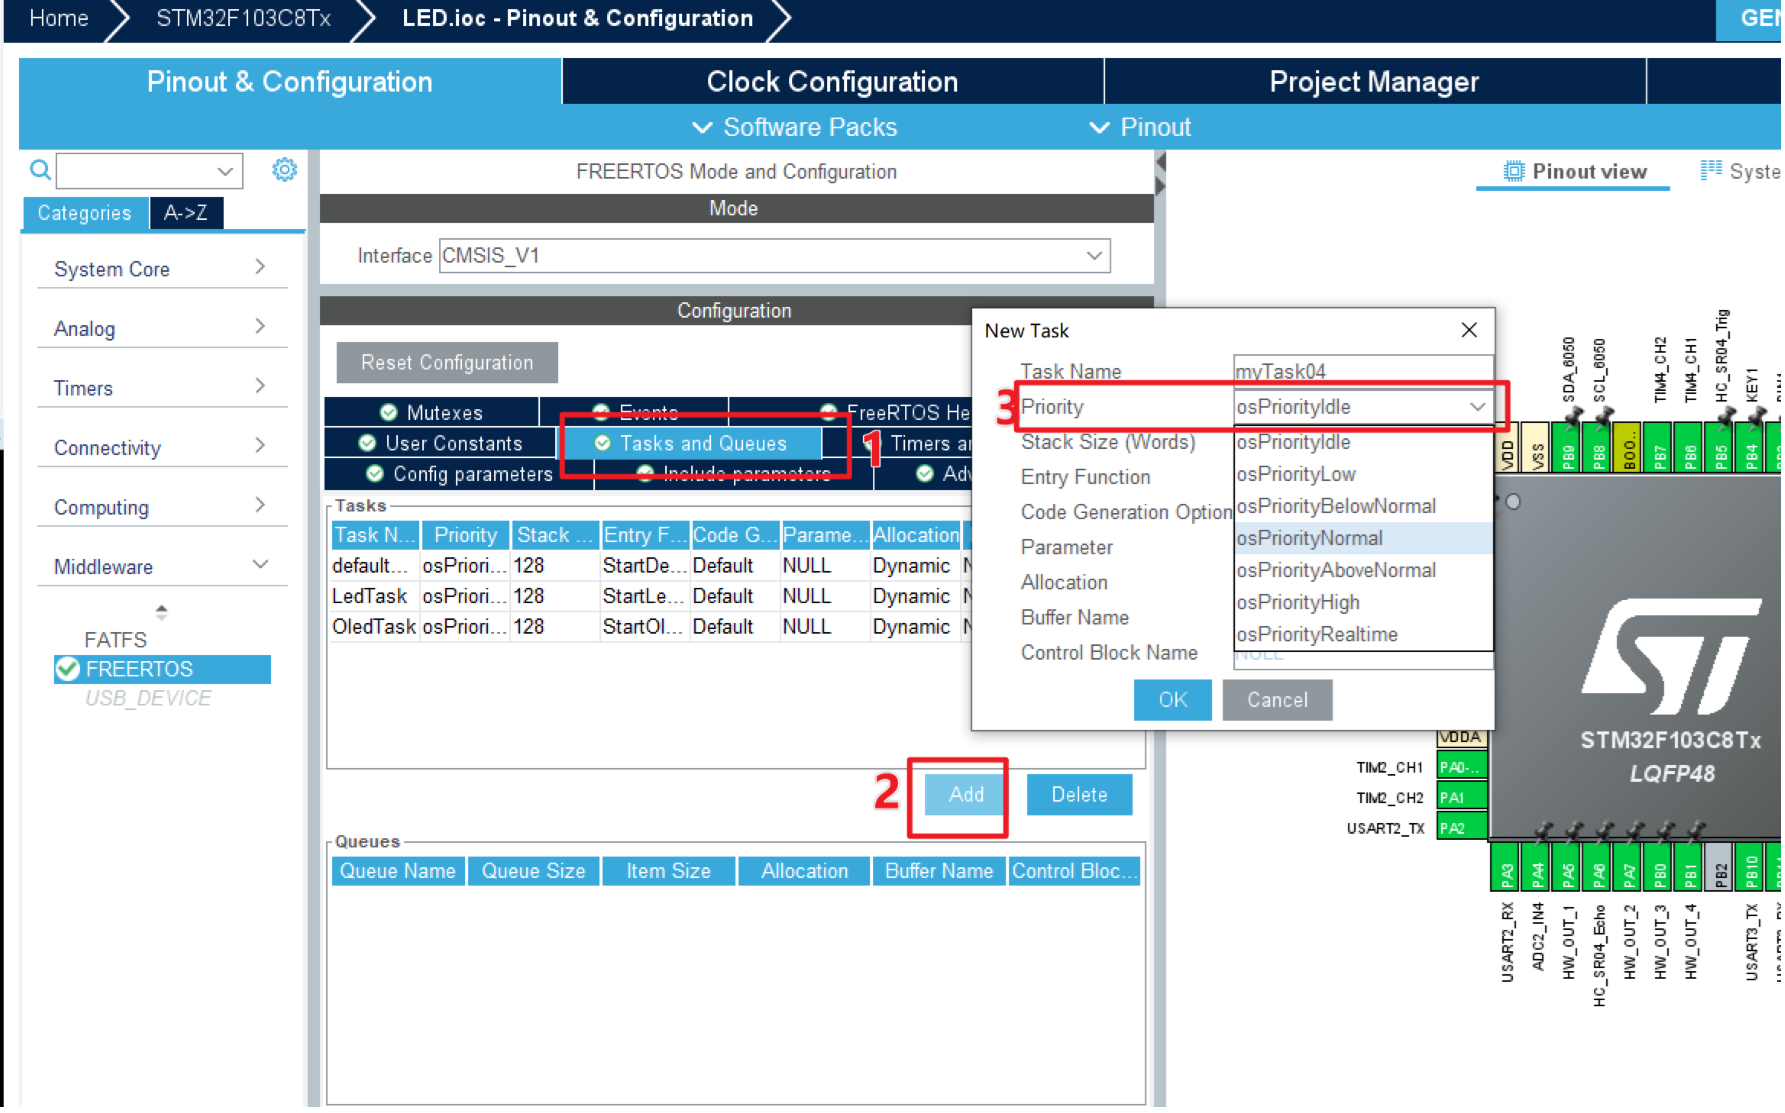The width and height of the screenshot is (1785, 1113).
Task: Open the Interface CMSIS_V1 dropdown
Action: pyautogui.click(x=1094, y=256)
